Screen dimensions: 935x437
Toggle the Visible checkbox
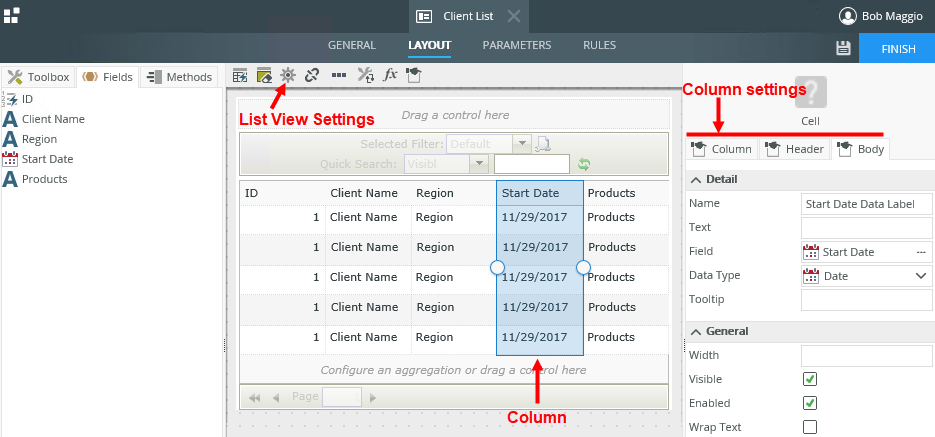[x=810, y=379]
